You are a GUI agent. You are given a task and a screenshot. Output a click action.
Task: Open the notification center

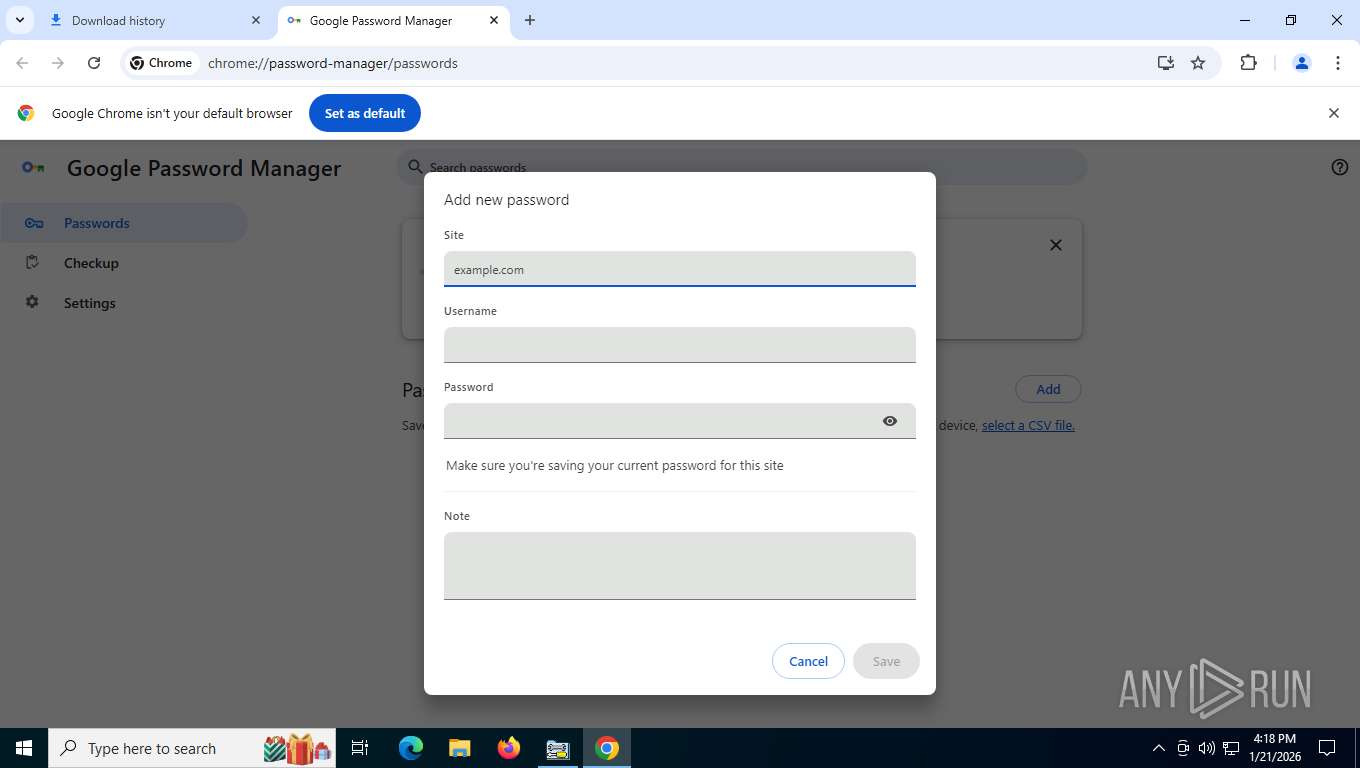1327,748
